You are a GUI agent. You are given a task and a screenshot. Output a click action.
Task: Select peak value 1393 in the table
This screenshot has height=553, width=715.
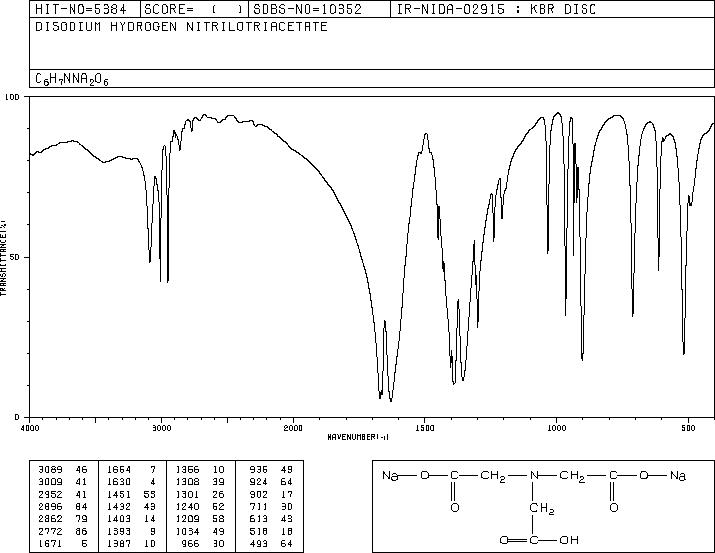(119, 532)
